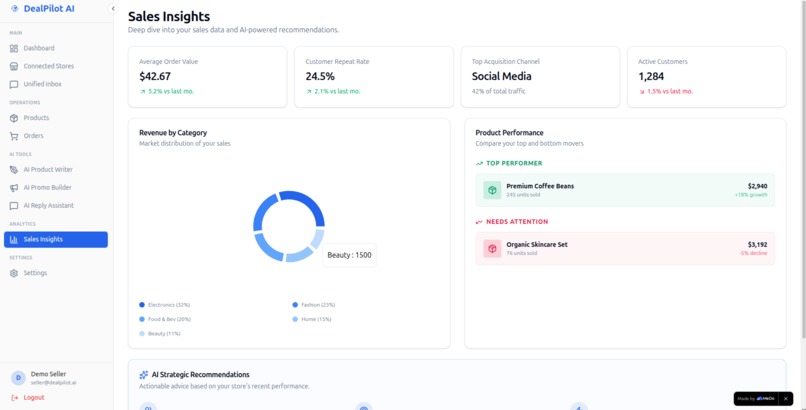
Task: Open the Organic Skincare Set card
Action: pos(625,249)
